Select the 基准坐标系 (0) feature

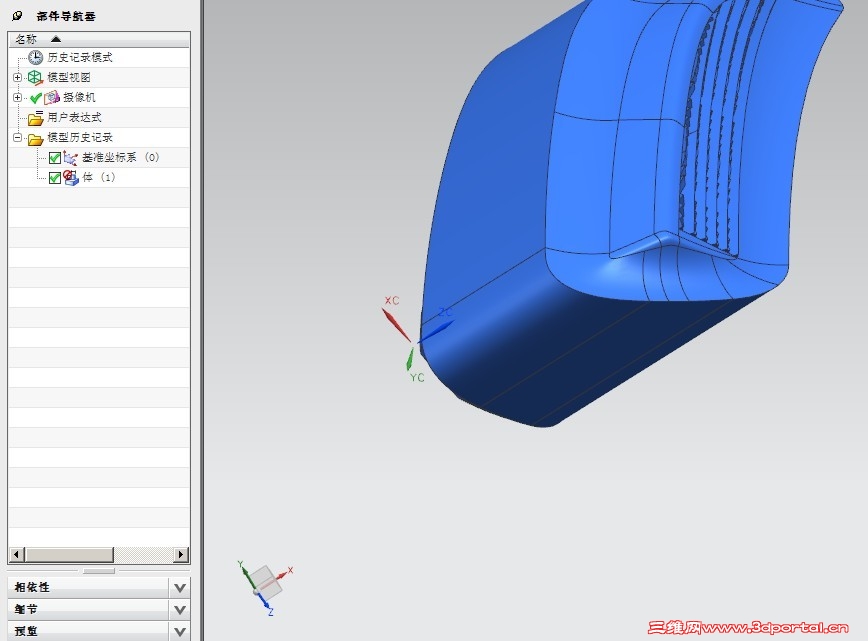[x=99, y=158]
